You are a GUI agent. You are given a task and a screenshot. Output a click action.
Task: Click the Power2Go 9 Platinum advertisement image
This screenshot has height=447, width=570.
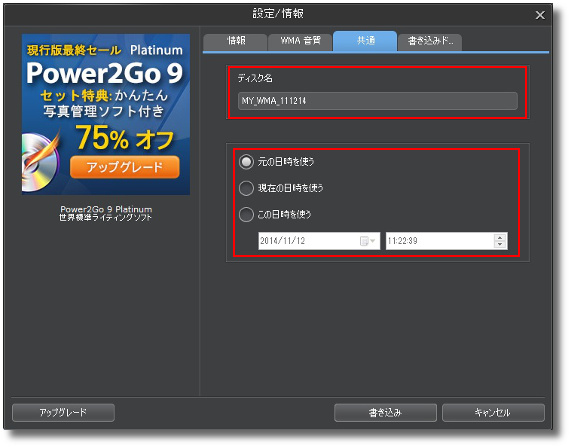pos(106,114)
